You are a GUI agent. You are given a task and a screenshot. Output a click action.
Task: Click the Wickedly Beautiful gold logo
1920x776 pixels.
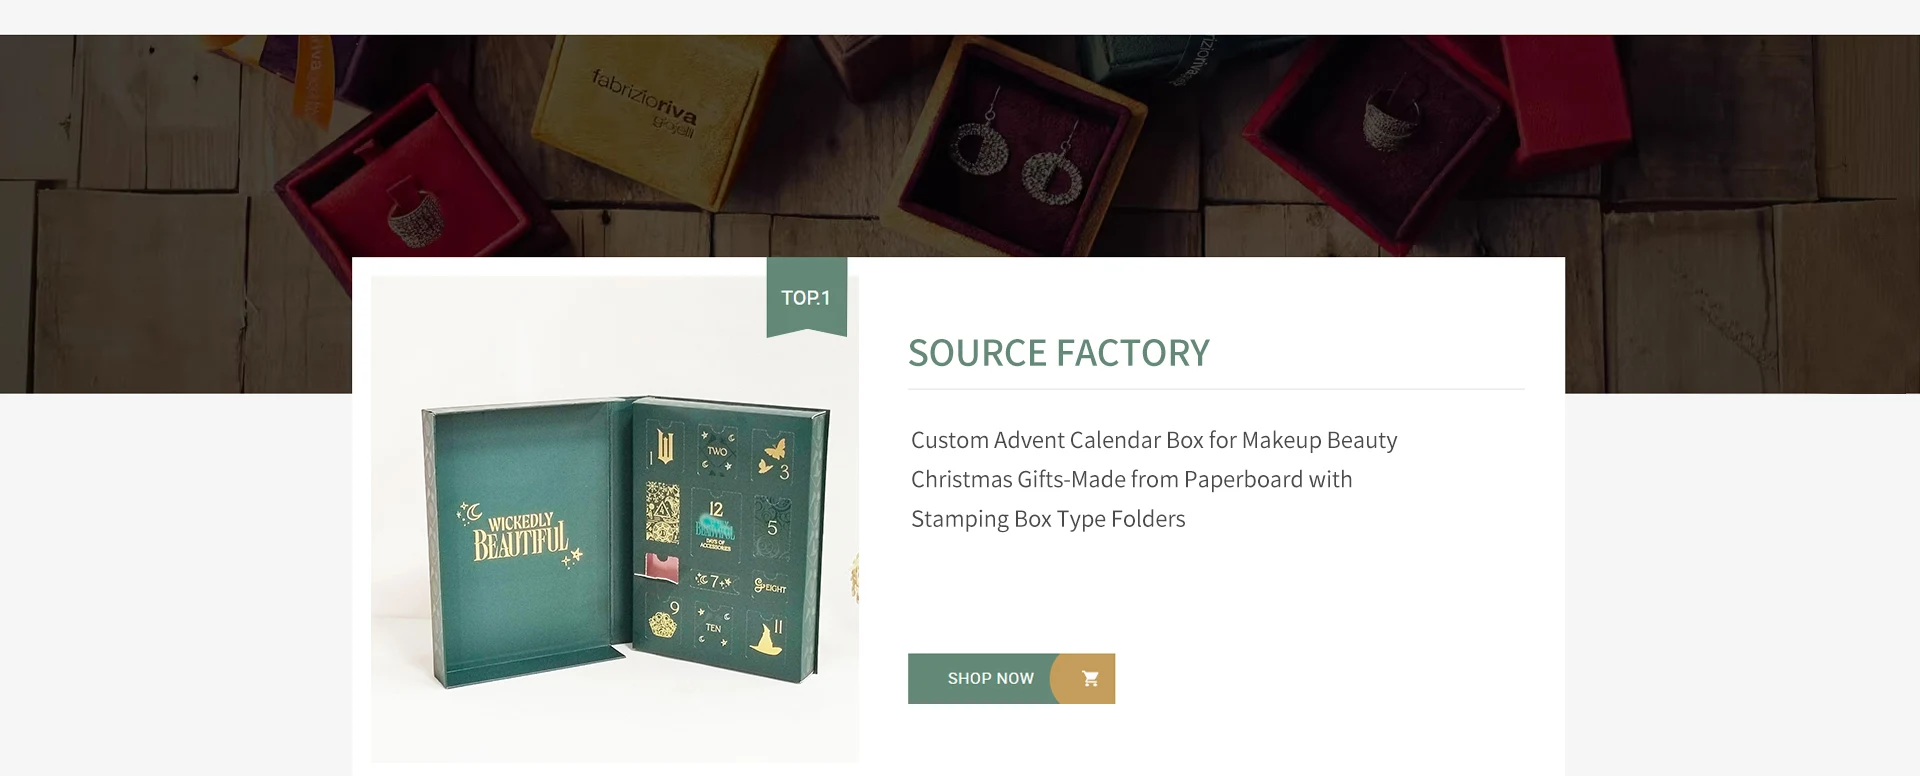coord(520,535)
